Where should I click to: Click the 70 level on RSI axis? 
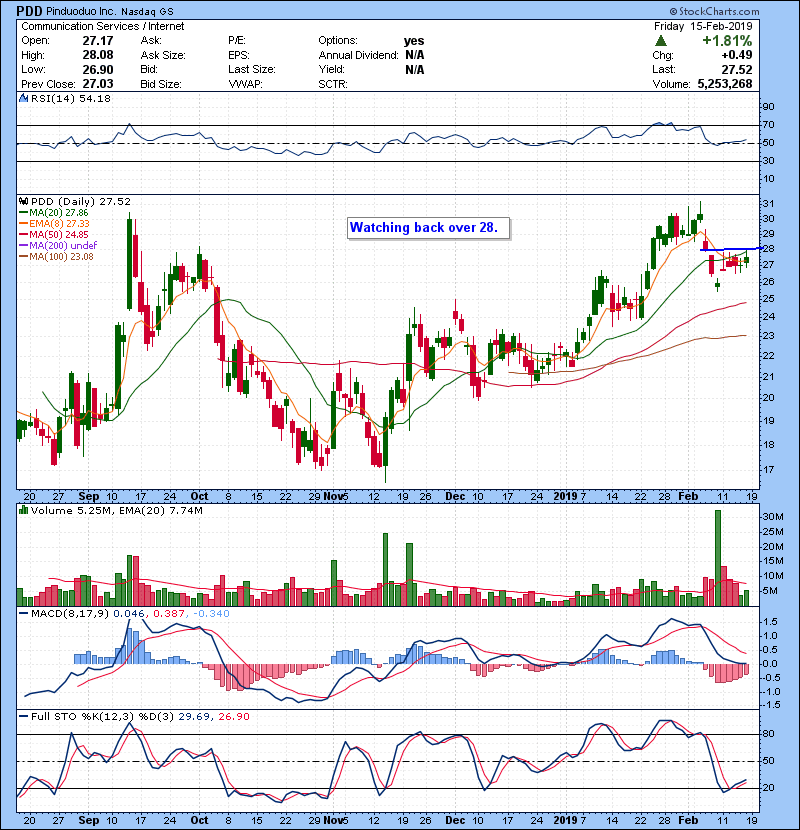click(768, 125)
